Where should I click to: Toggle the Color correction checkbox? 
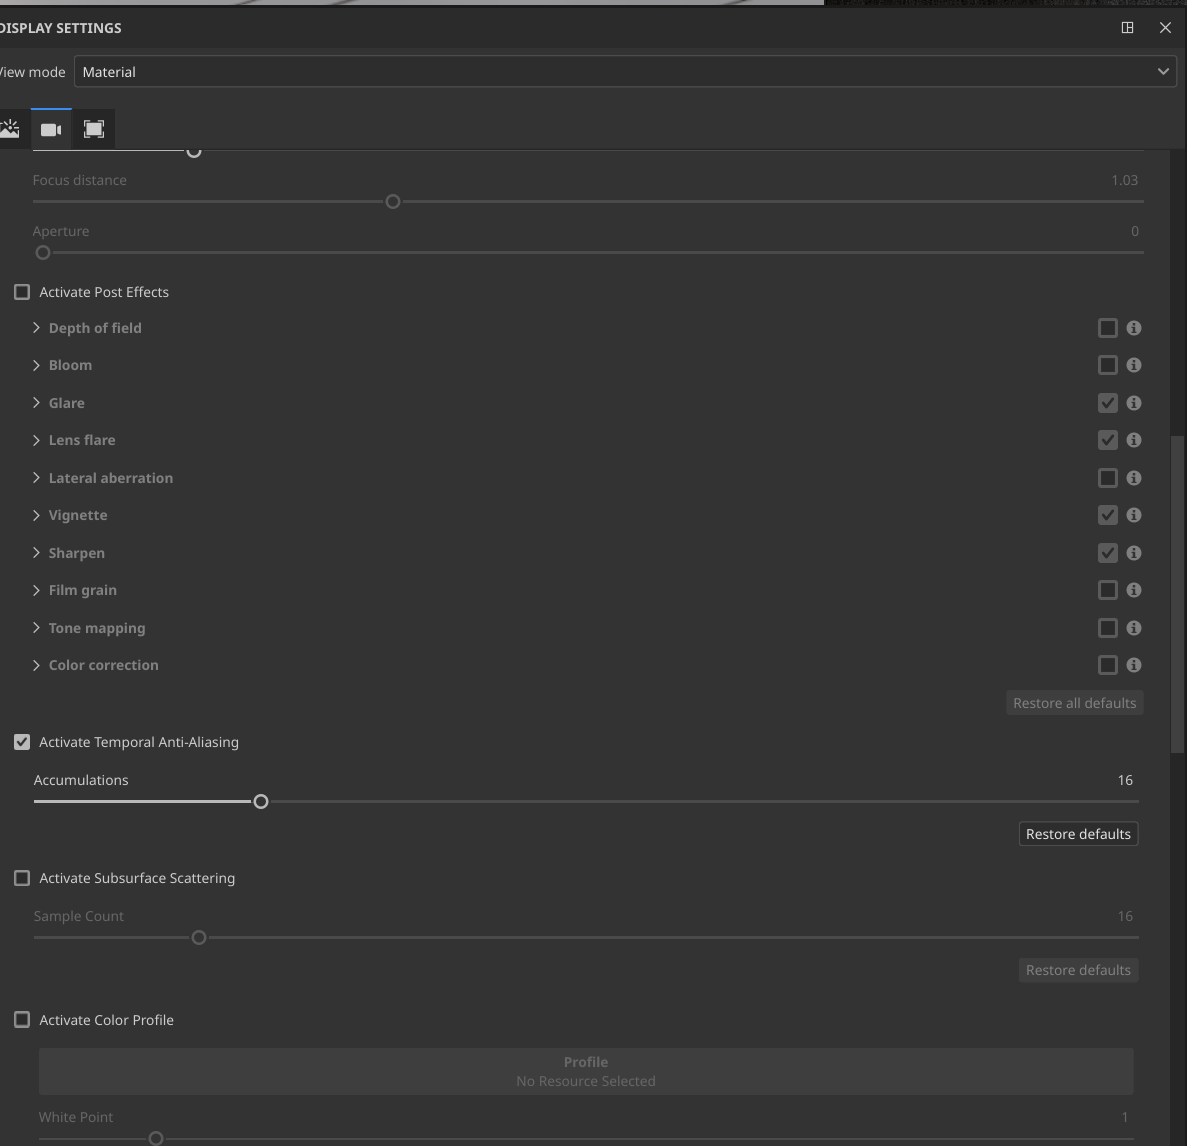(x=1108, y=665)
